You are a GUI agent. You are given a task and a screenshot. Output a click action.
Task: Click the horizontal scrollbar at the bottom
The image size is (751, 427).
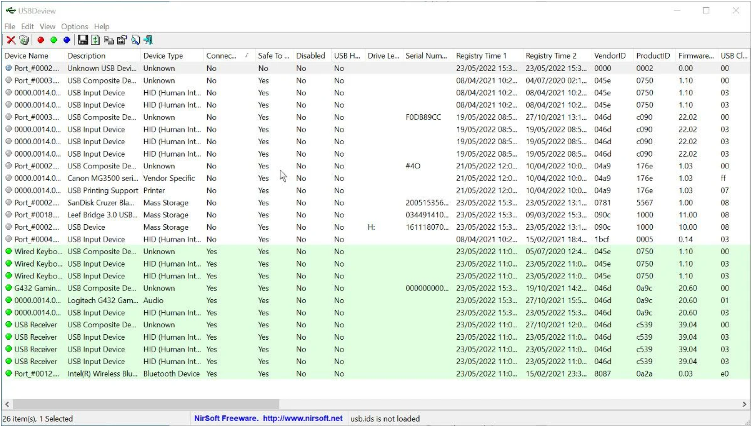(150, 404)
